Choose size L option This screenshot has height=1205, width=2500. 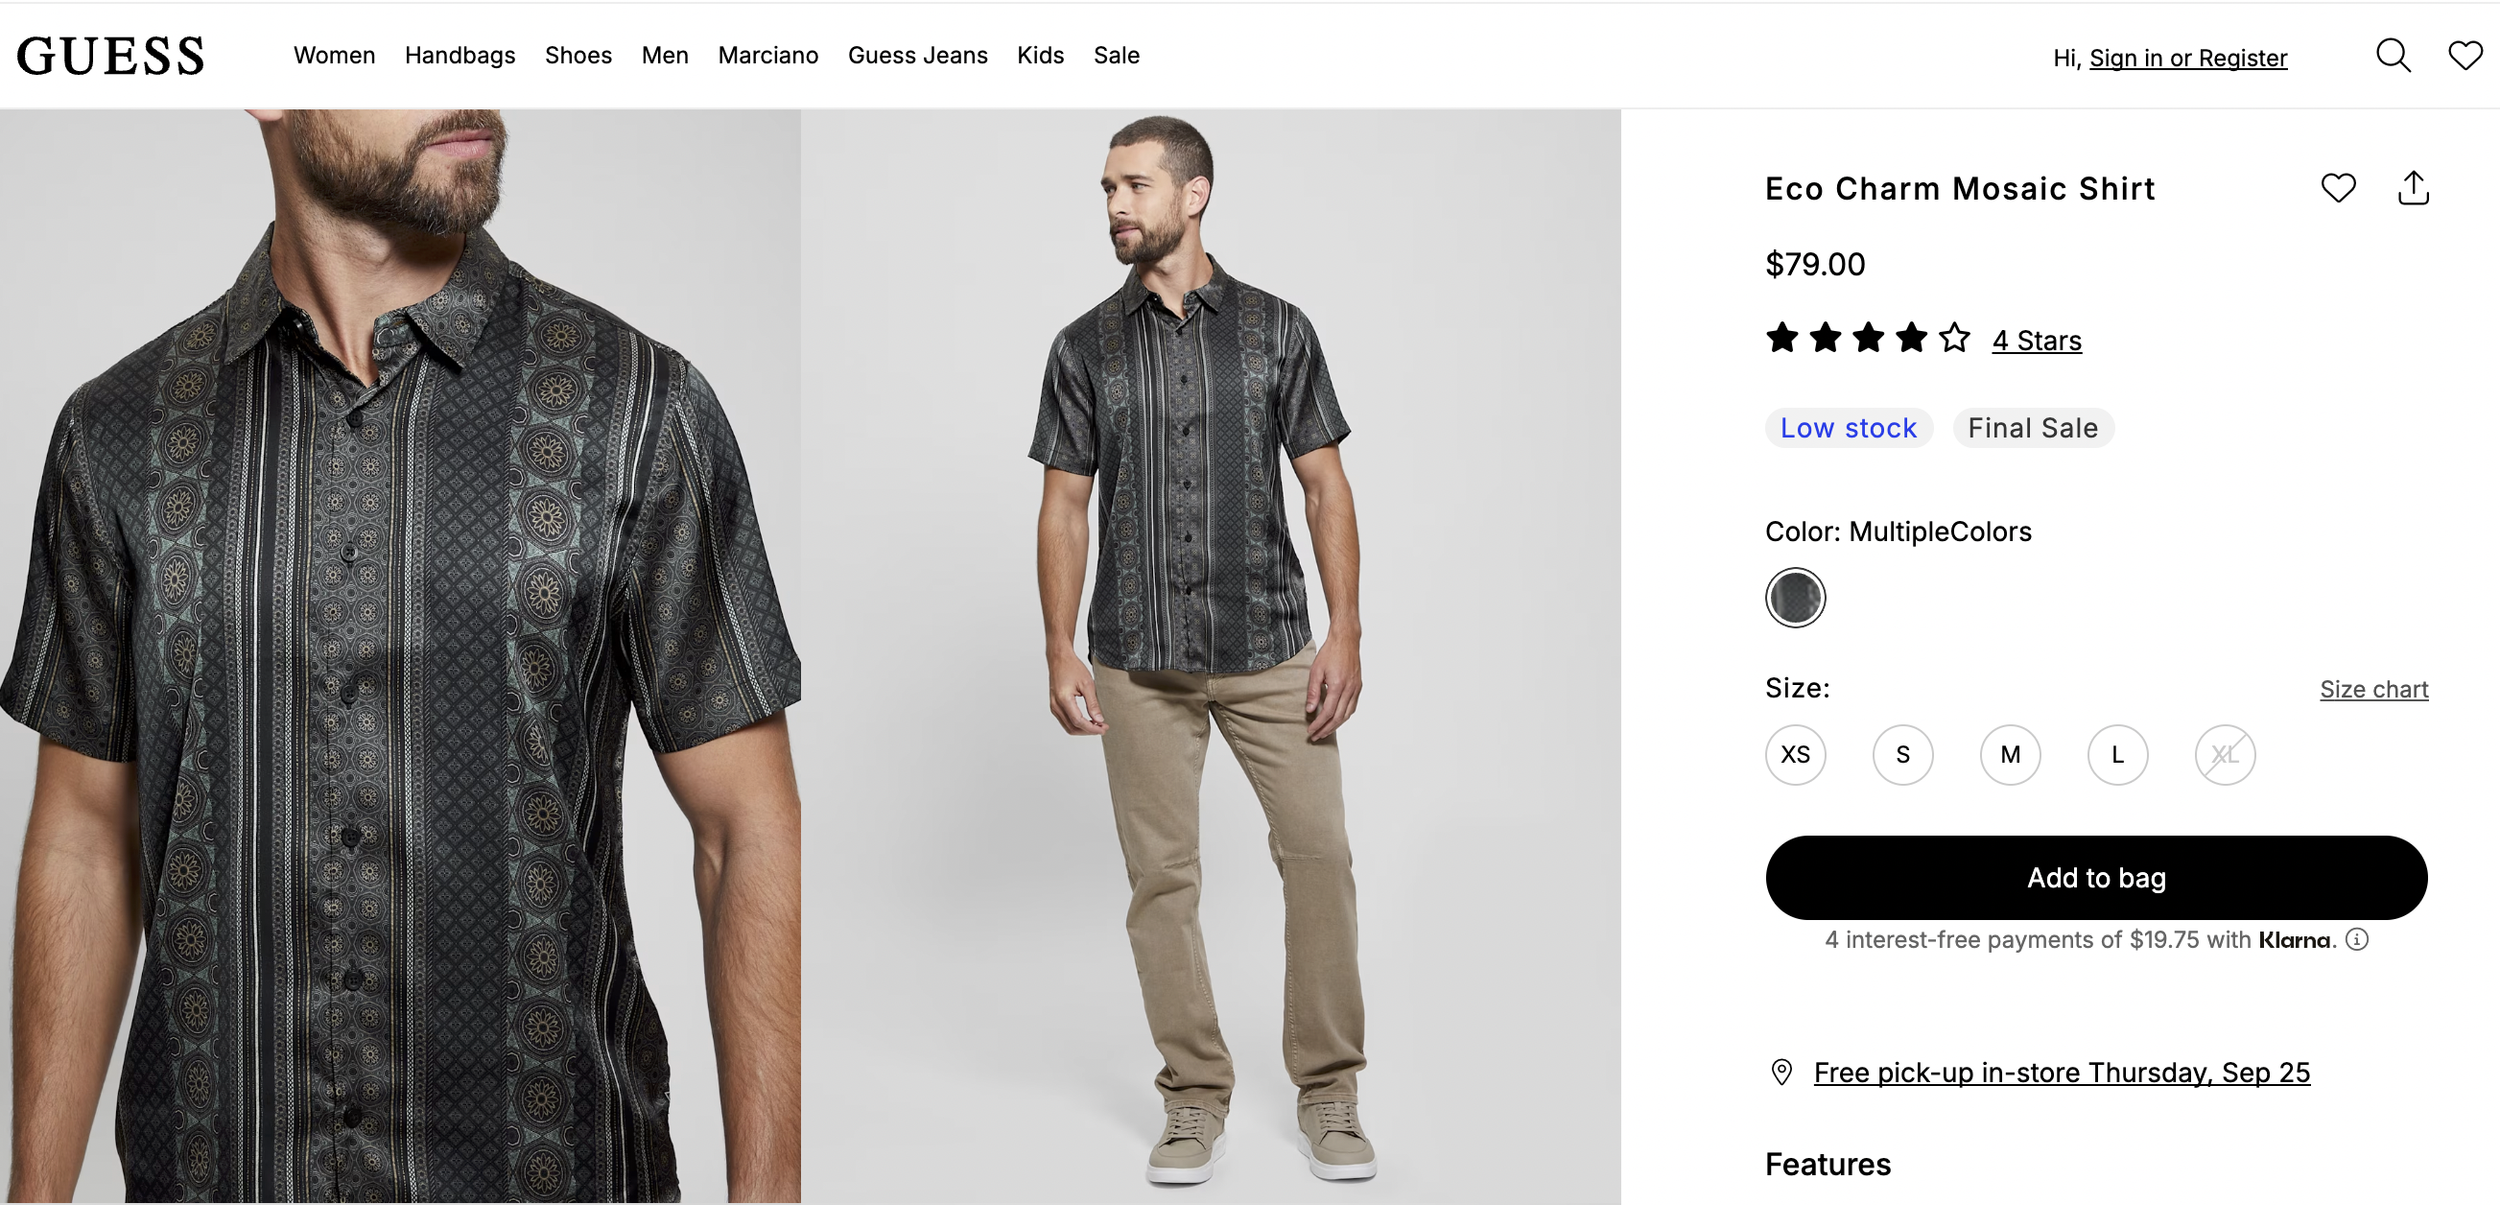tap(2117, 755)
